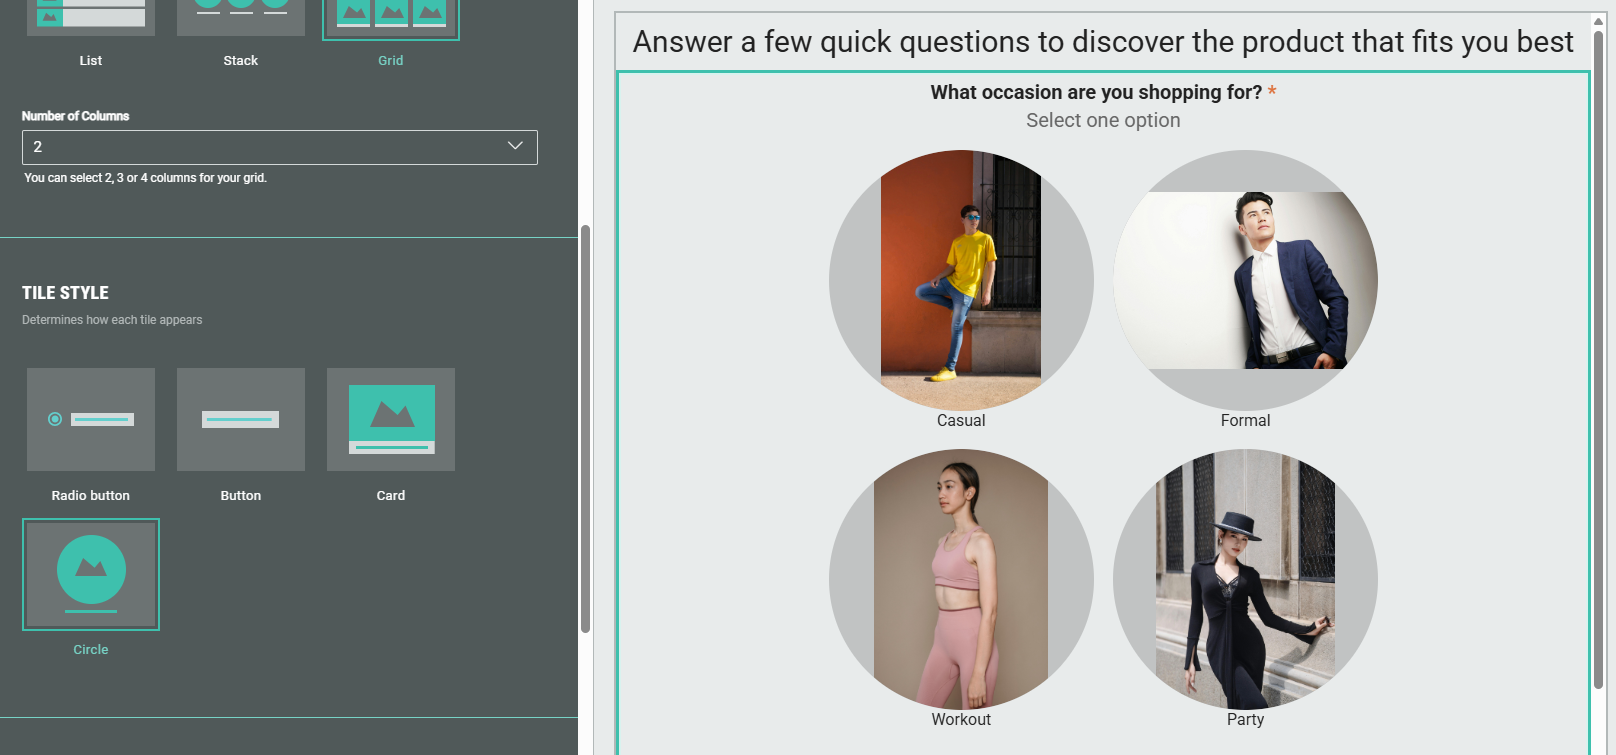This screenshot has width=1616, height=755.
Task: Click the Party label text
Action: pos(1245,720)
